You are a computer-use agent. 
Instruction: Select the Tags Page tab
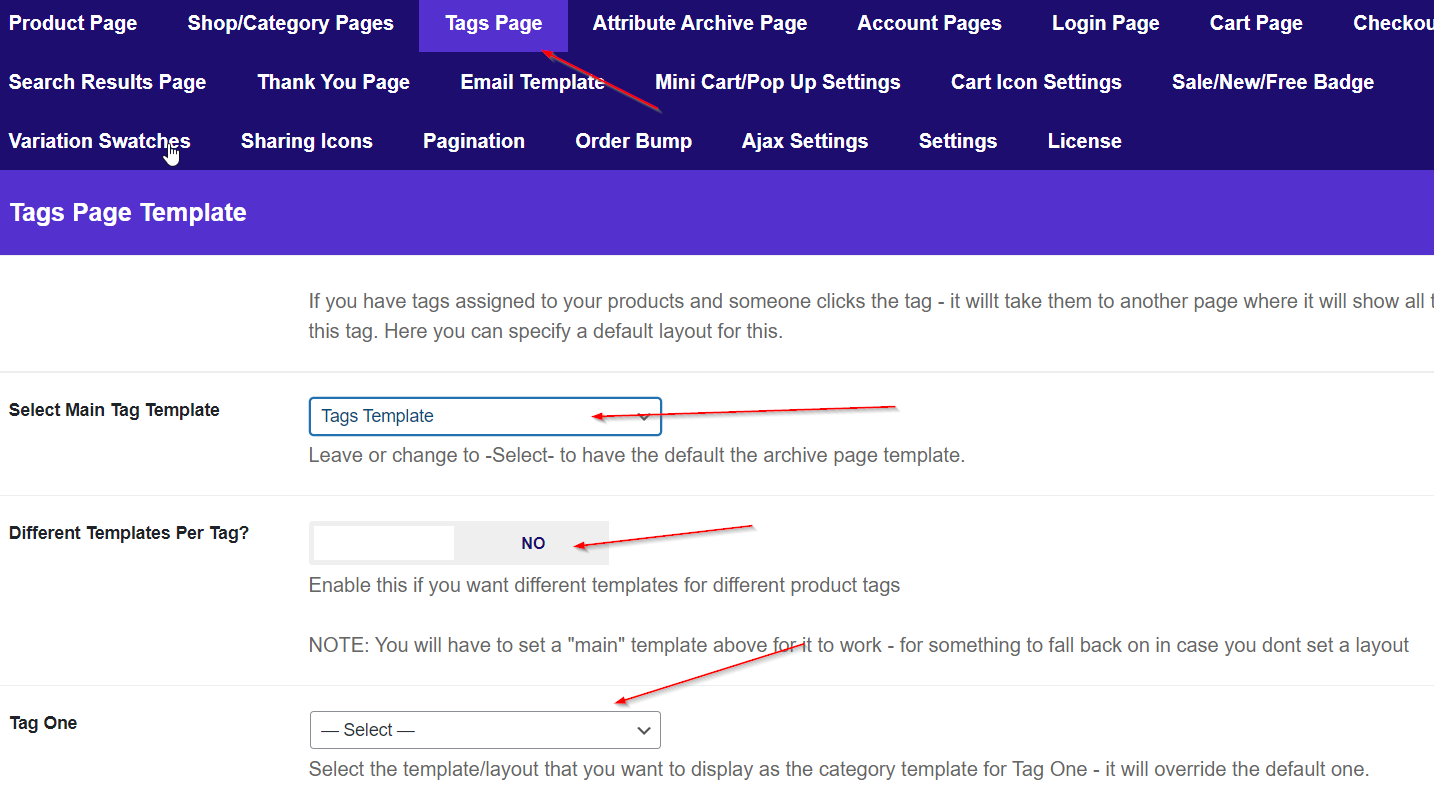pyautogui.click(x=493, y=23)
